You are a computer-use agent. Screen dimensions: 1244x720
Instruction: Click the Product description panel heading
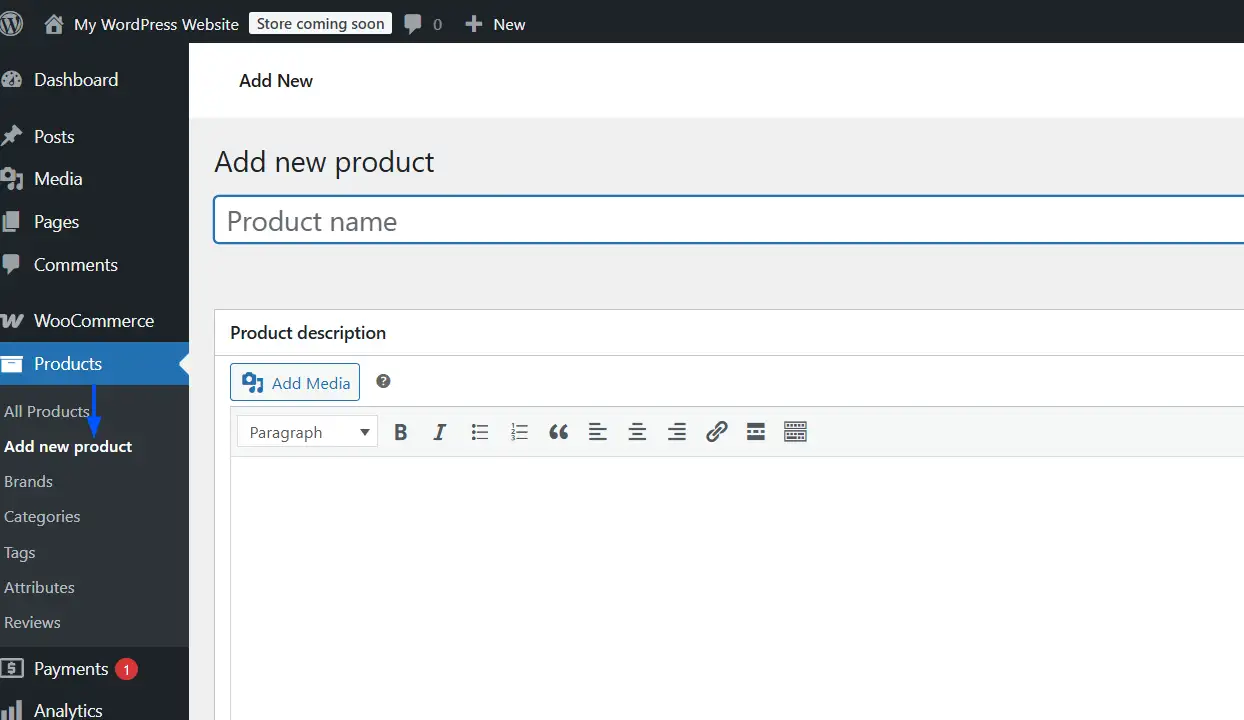[308, 333]
